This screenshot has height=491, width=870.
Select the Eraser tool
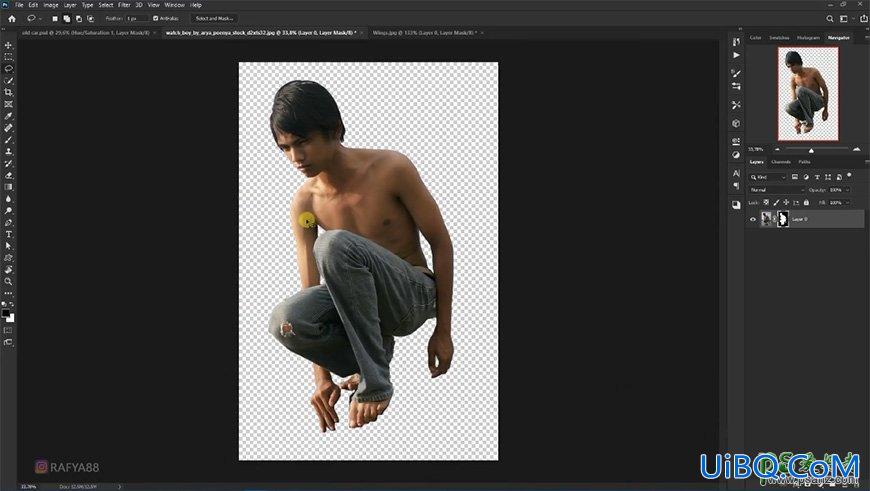8,175
